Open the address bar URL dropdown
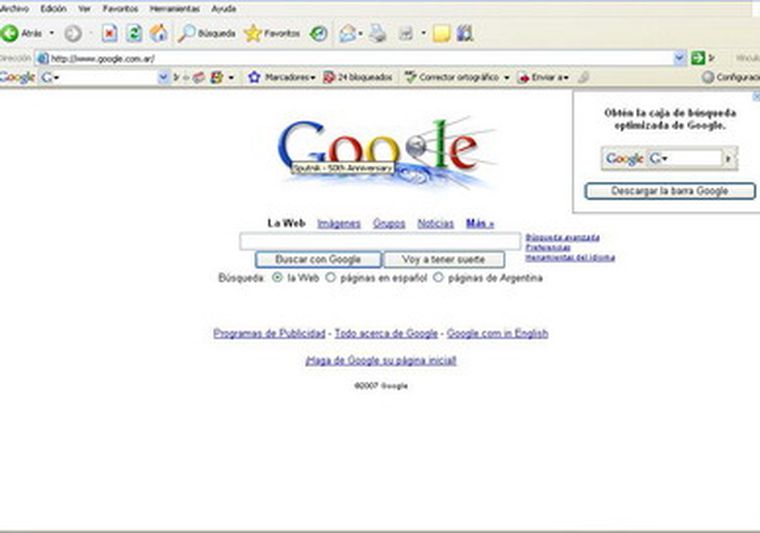This screenshot has width=760, height=533. [x=680, y=58]
